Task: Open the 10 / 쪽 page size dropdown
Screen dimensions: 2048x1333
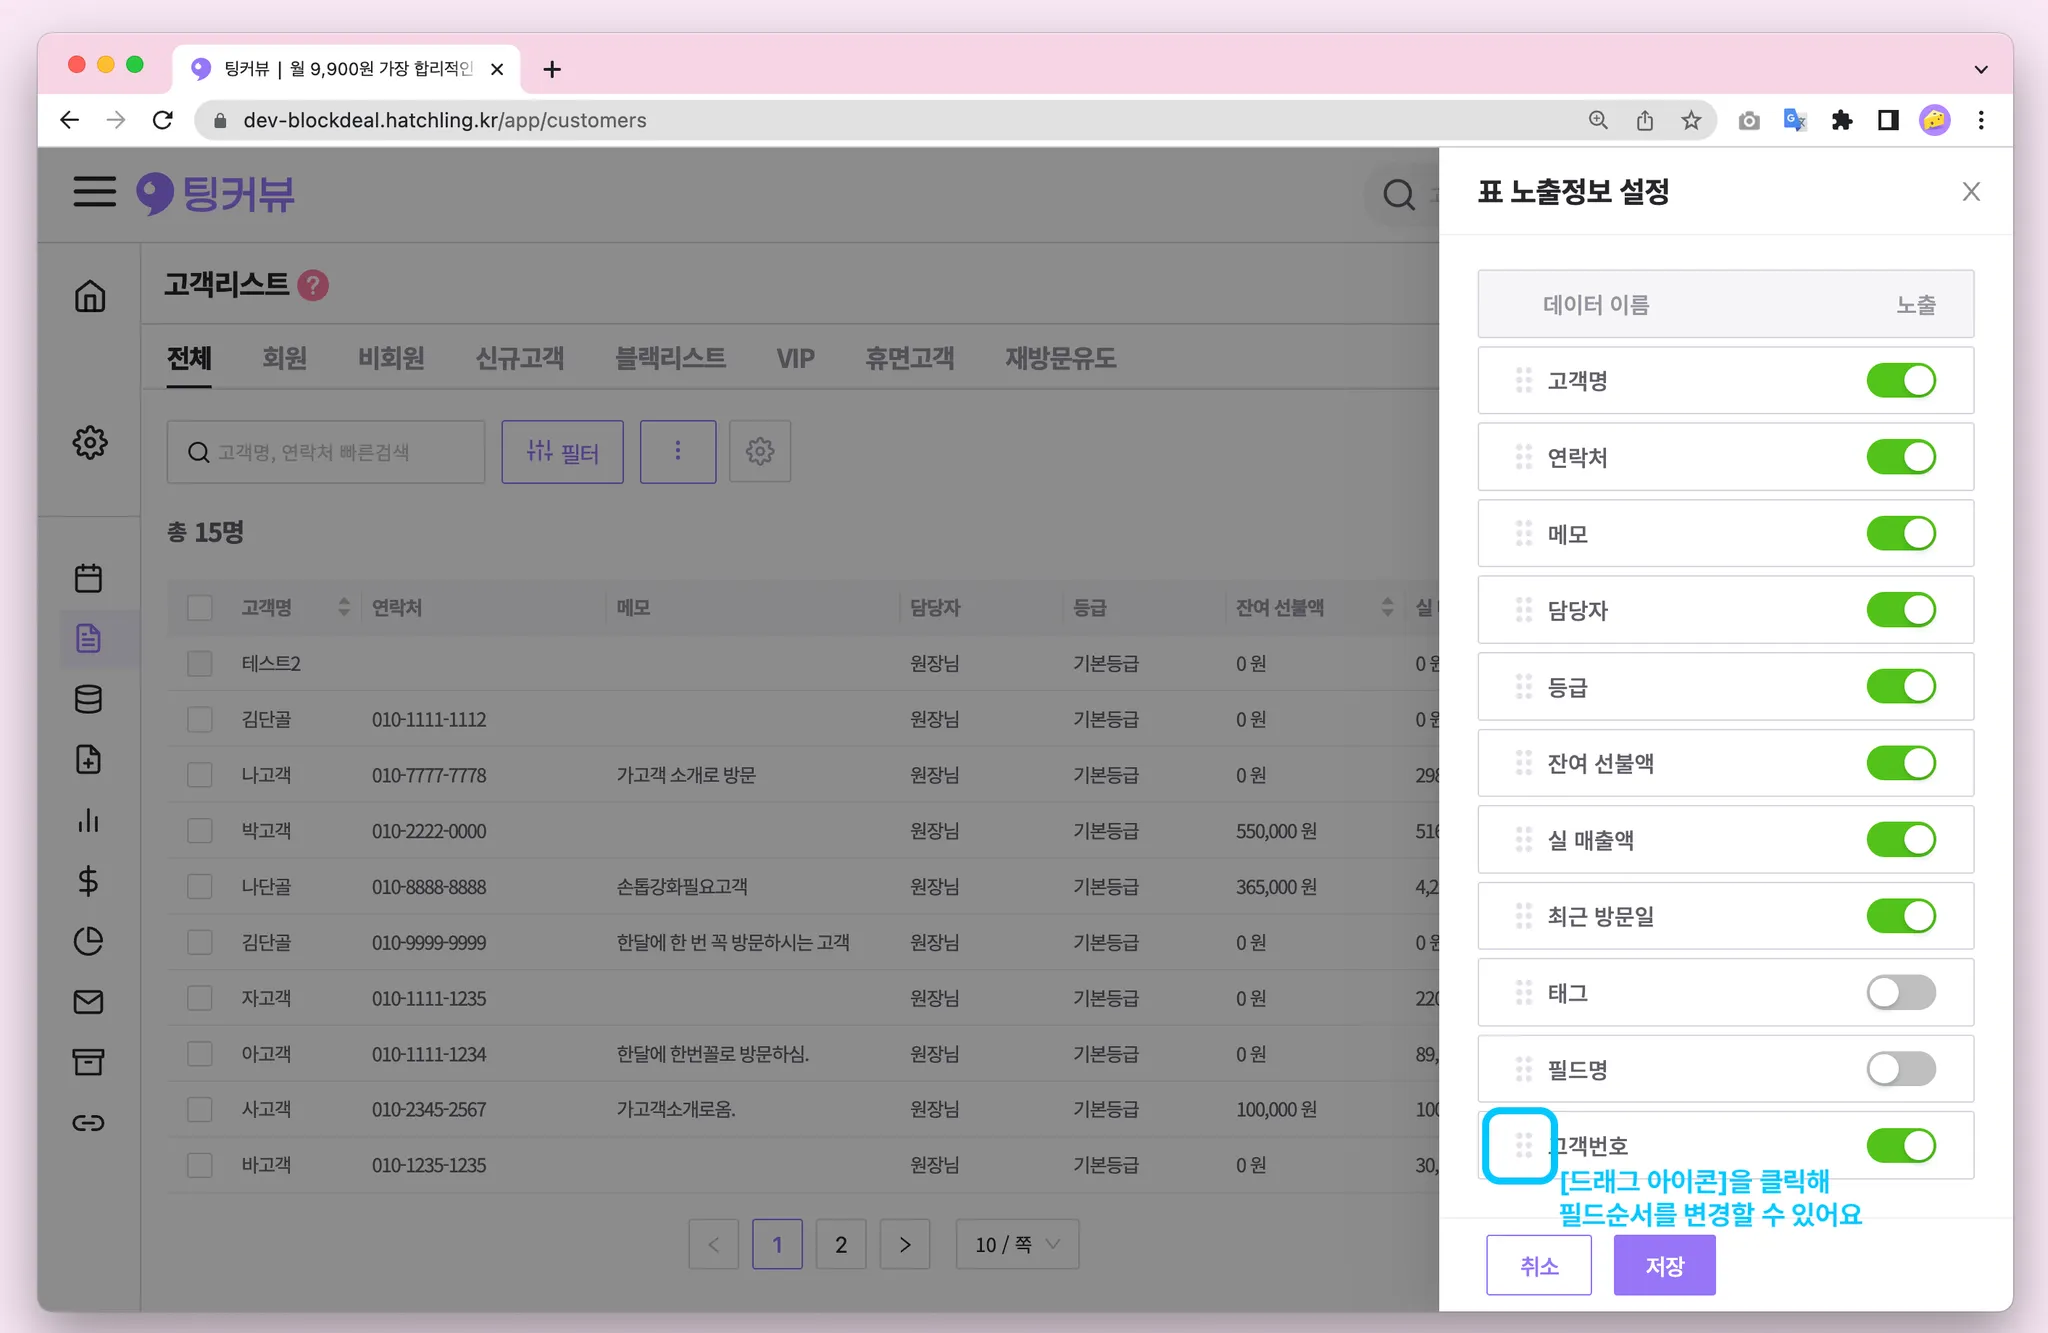Action: pos(1017,1244)
